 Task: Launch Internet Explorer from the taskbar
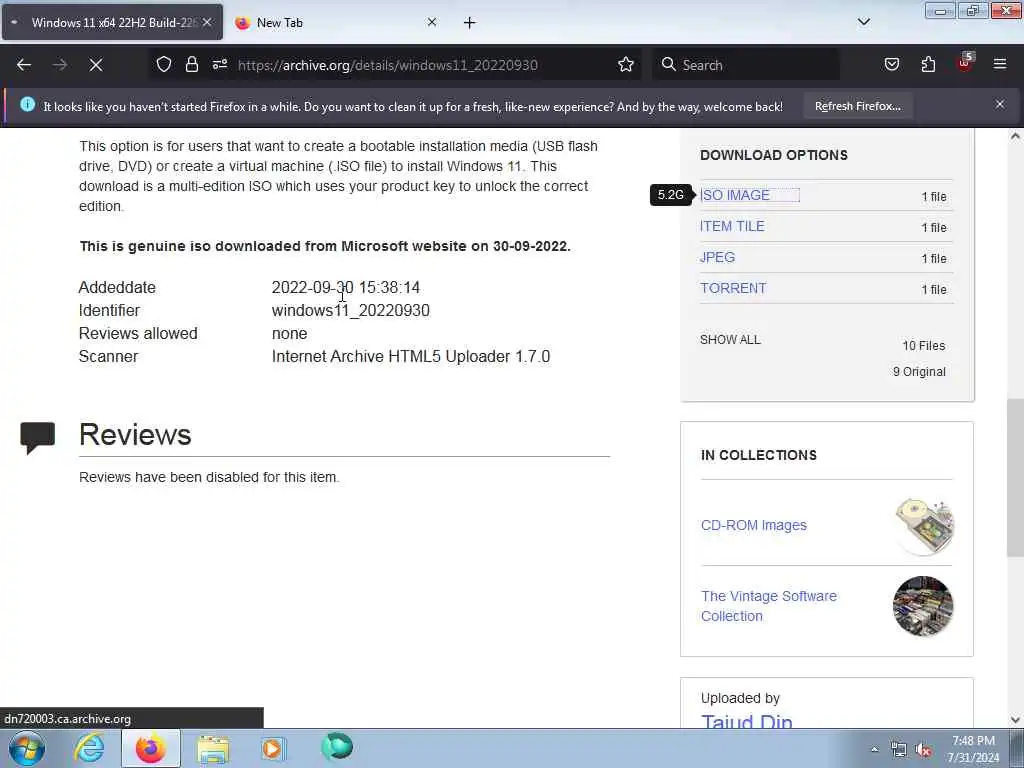89,748
